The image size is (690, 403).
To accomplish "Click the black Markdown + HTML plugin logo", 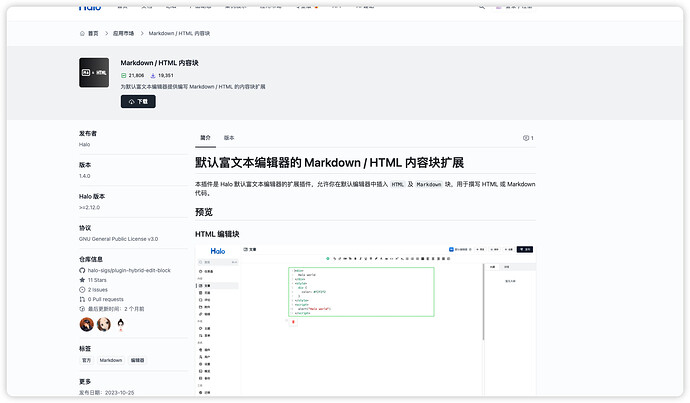I will (94, 73).
